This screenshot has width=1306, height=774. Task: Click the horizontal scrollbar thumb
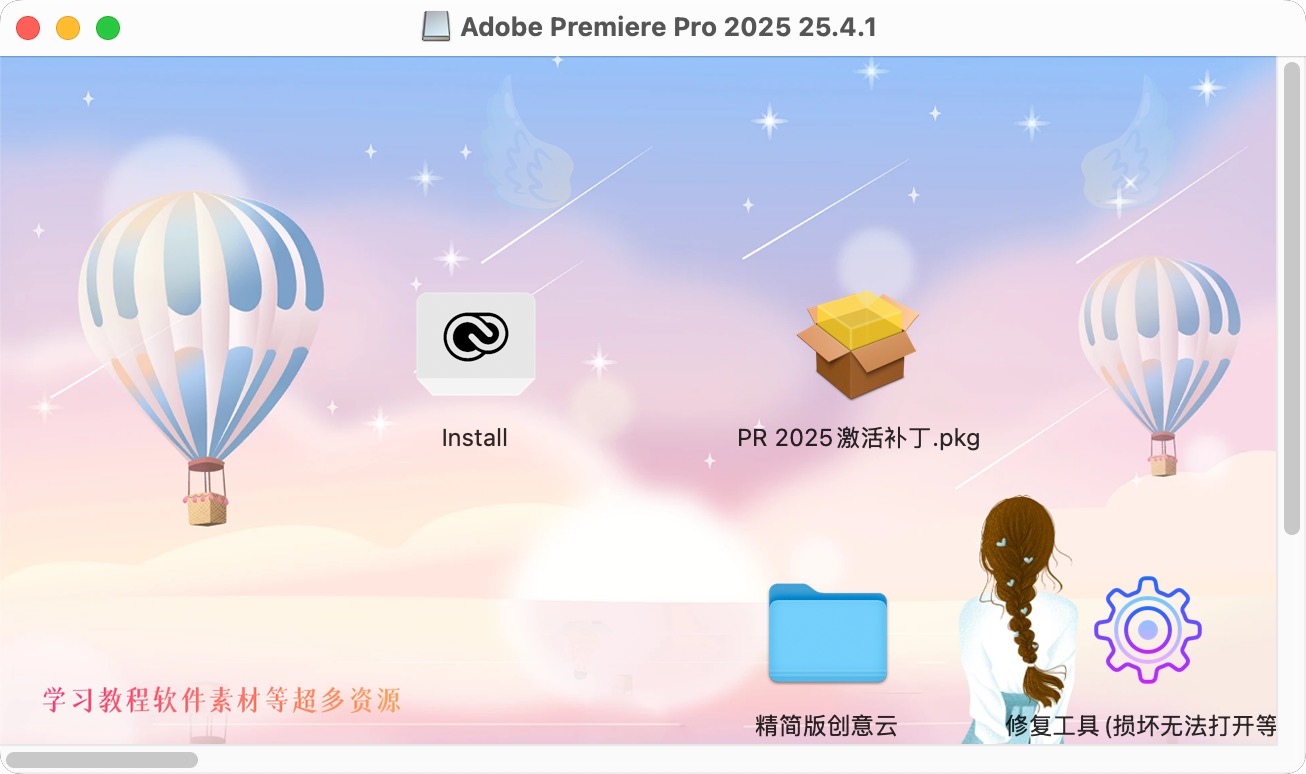(x=101, y=760)
